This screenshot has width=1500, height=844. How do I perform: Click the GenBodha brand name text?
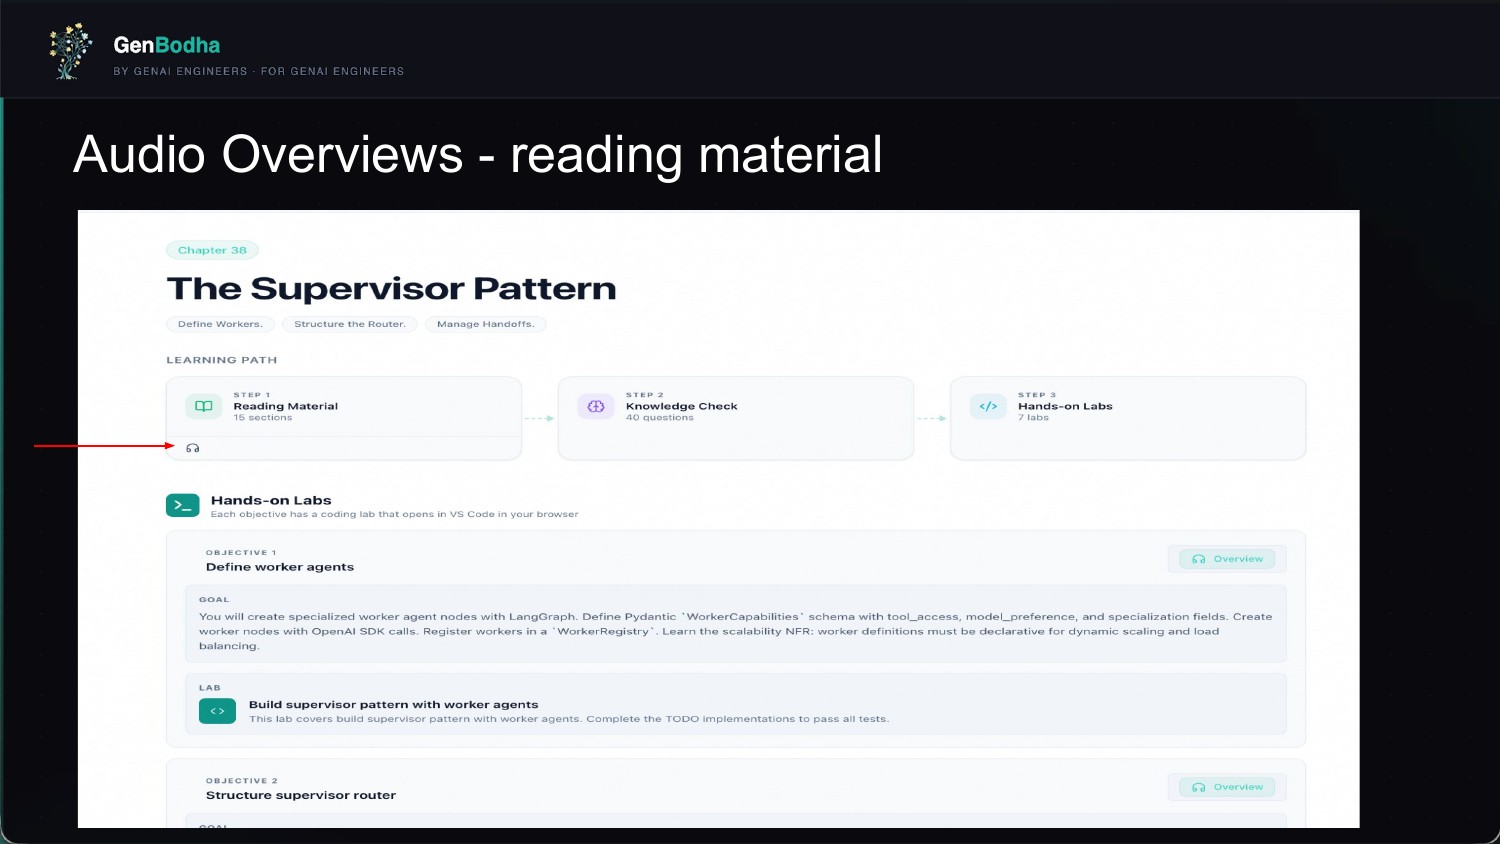(x=167, y=45)
